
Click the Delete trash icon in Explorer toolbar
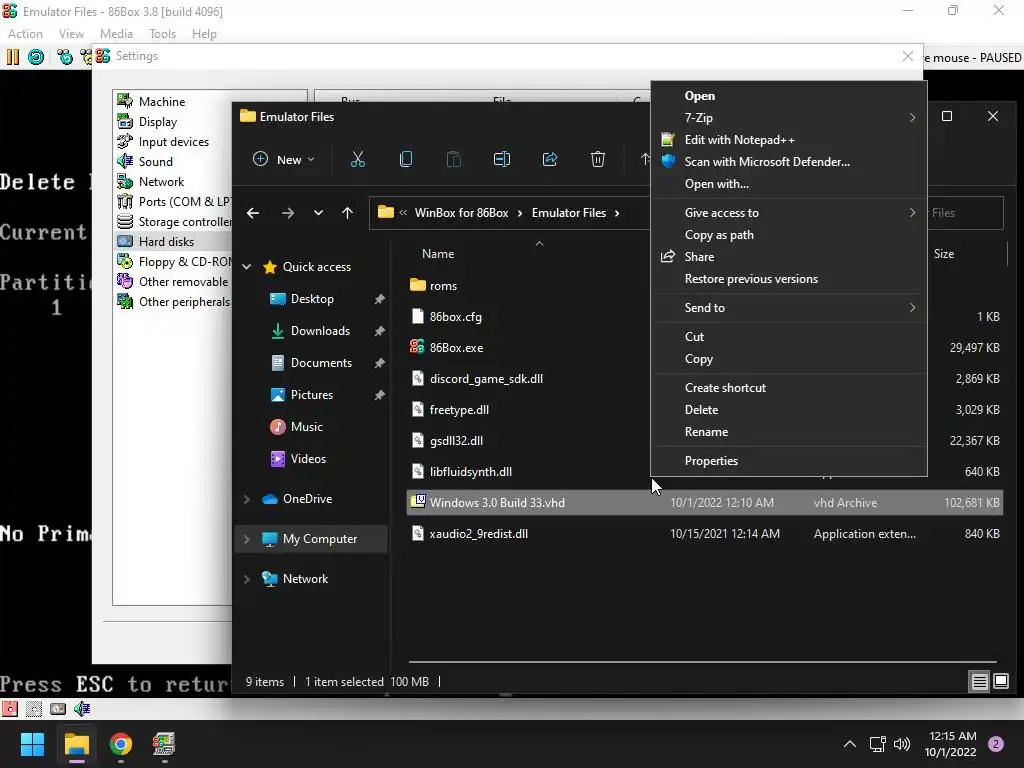point(598,159)
